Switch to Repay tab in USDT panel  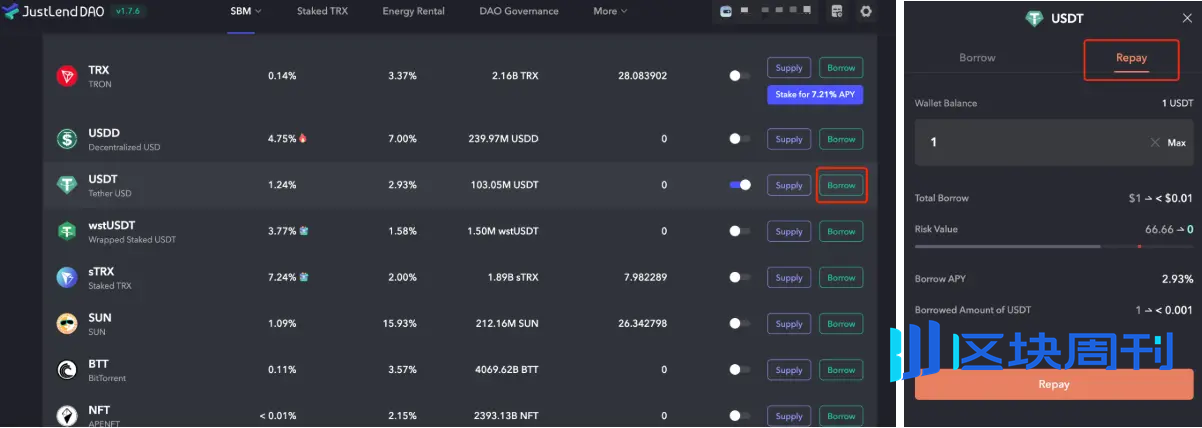[x=1131, y=58]
